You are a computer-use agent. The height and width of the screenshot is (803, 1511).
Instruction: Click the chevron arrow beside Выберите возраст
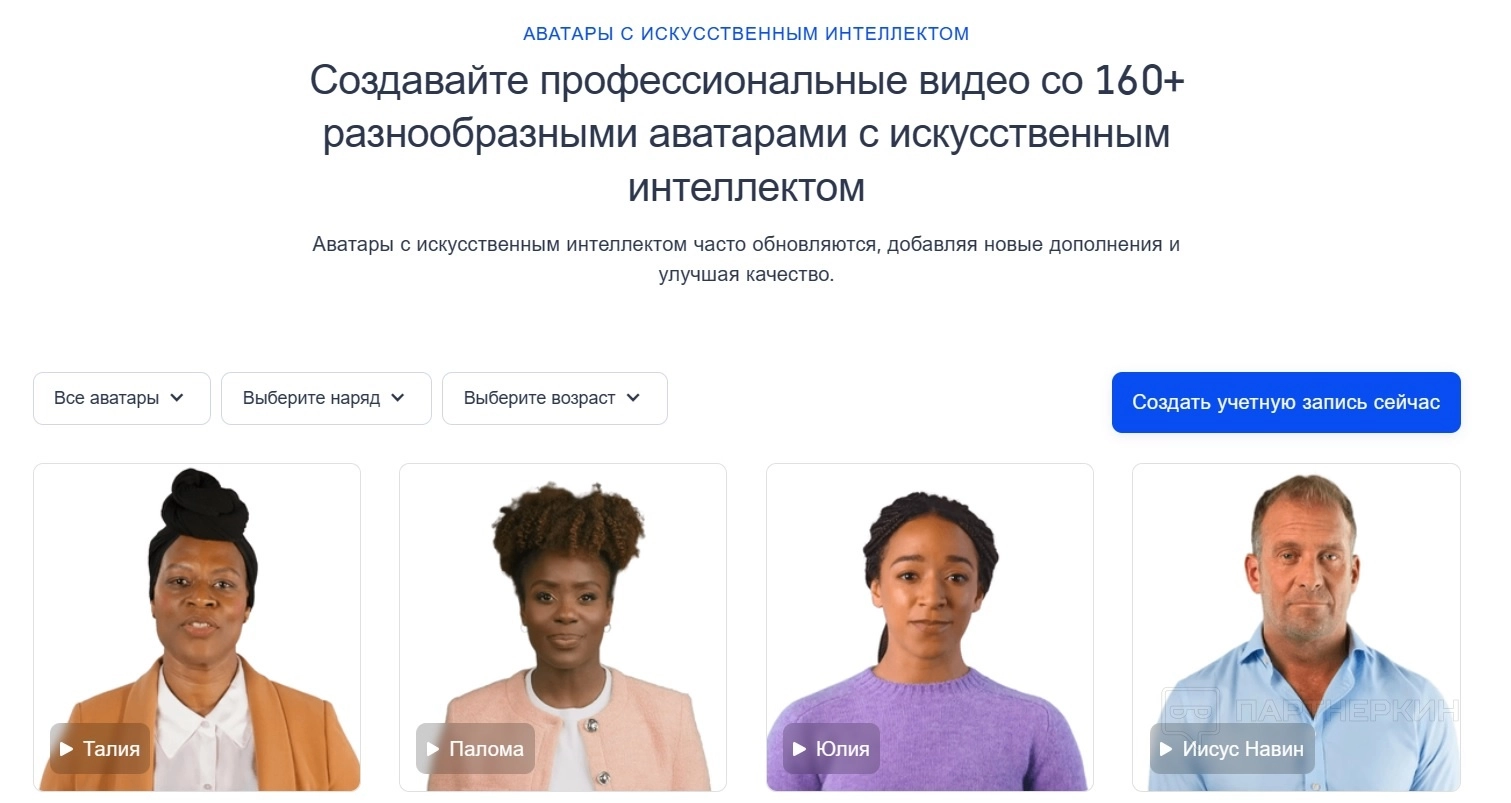pos(633,398)
